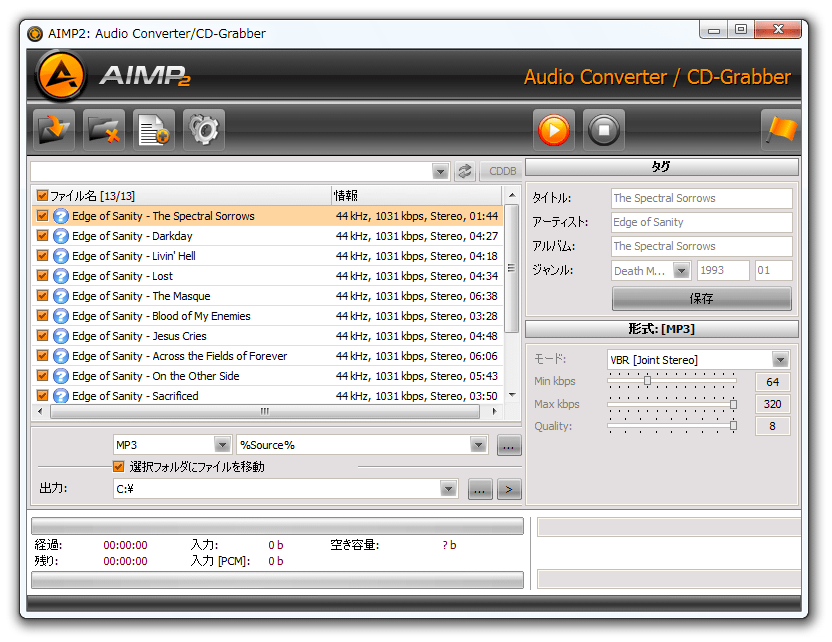Click the アルバム album input field
This screenshot has height=642, width=832.
701,246
